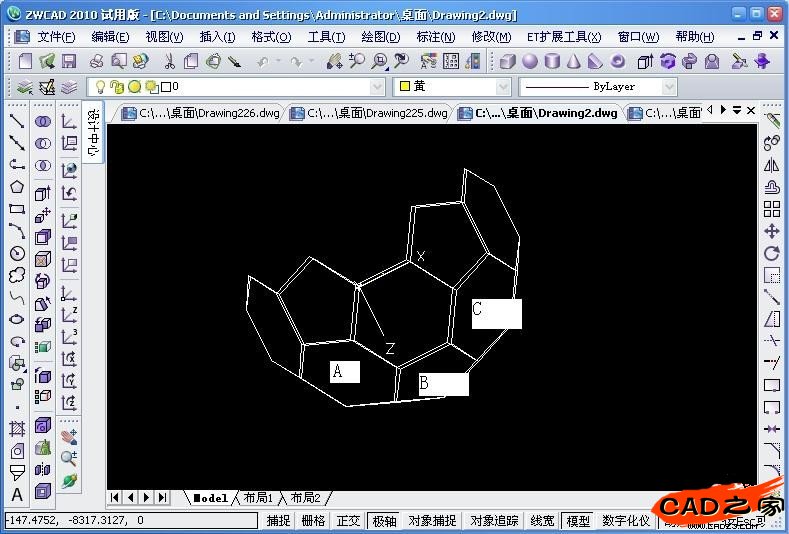Click the Mirror modify icon
Image resolution: width=789 pixels, height=534 pixels.
[771, 165]
